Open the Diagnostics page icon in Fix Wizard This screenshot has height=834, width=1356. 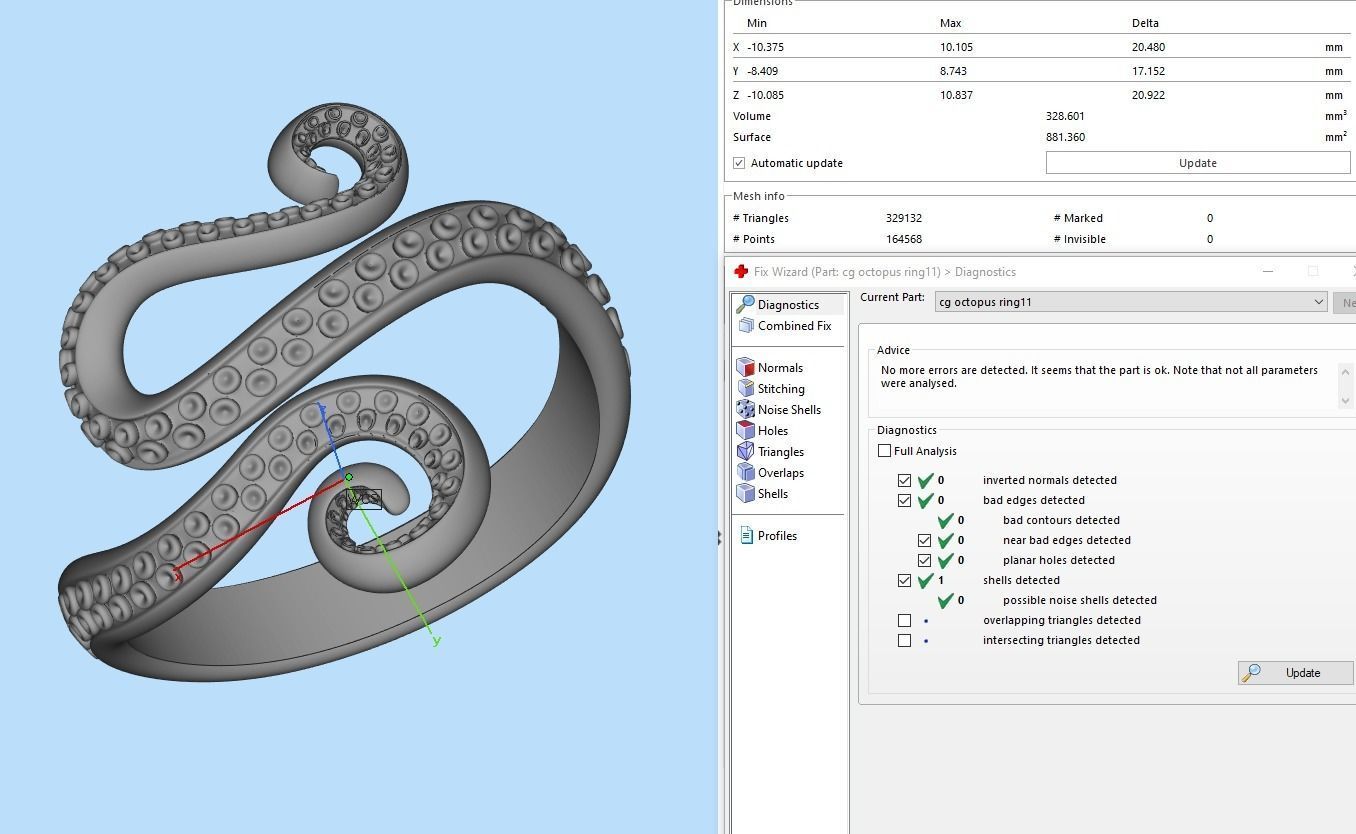[745, 304]
